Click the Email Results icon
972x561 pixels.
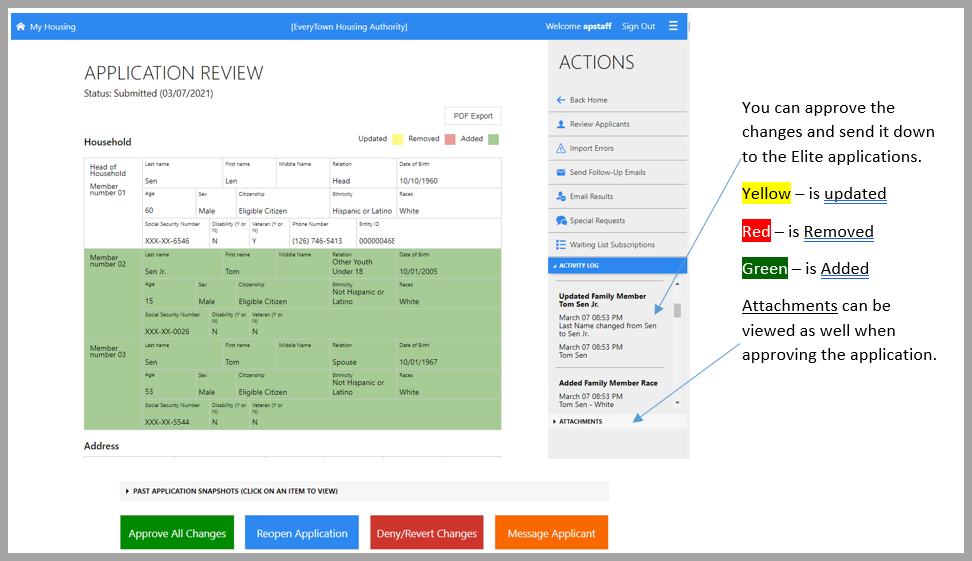click(561, 197)
